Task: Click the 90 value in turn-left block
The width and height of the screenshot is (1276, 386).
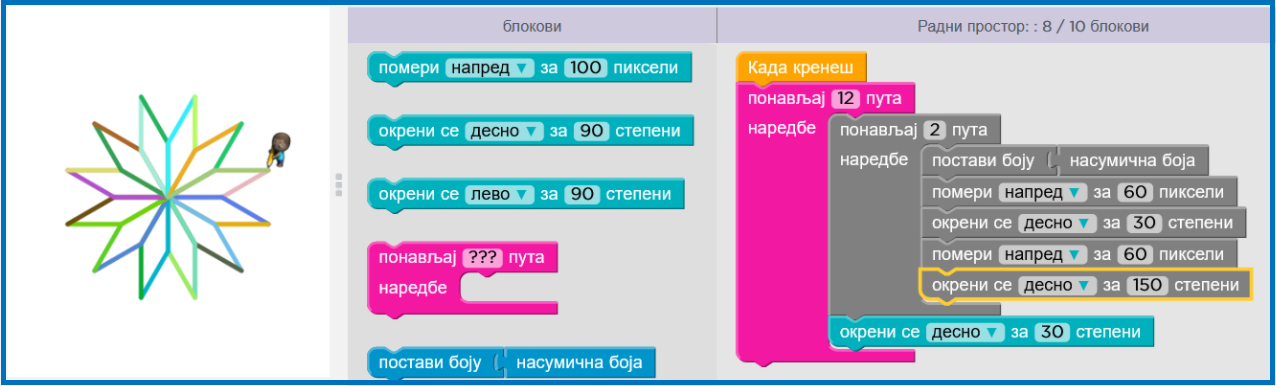Action: (x=582, y=194)
